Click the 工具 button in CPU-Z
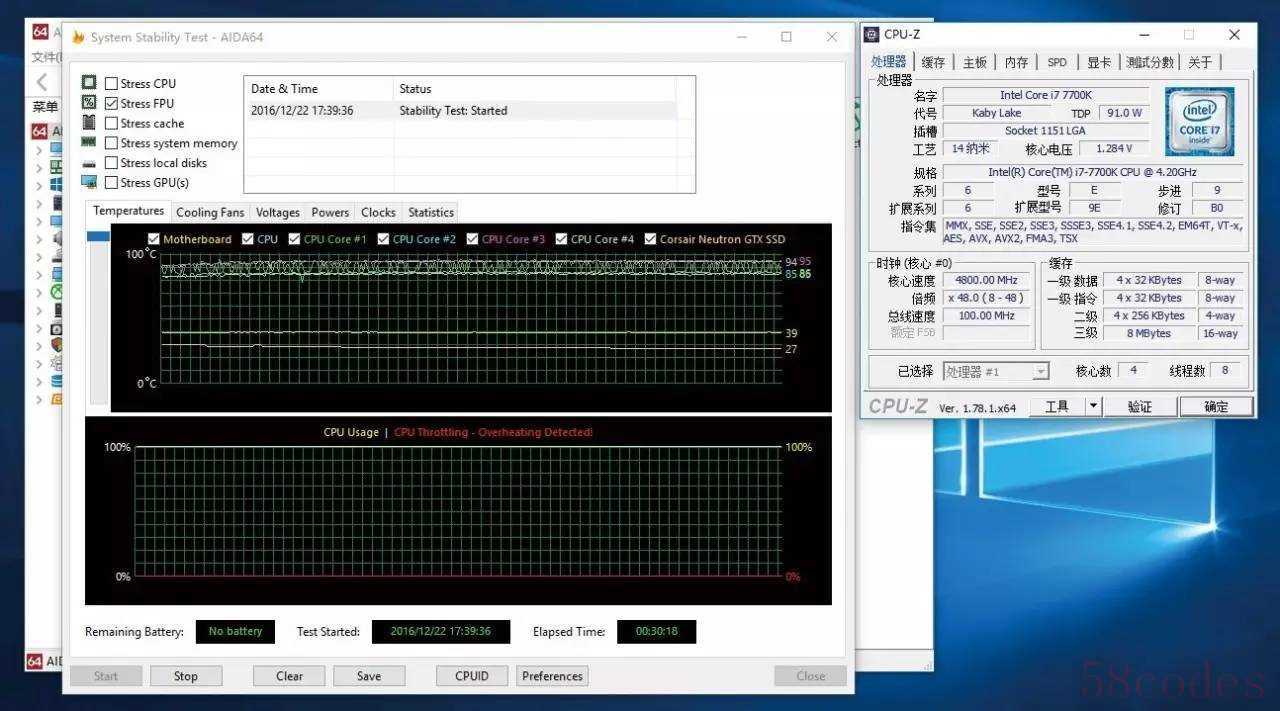 pyautogui.click(x=1057, y=406)
